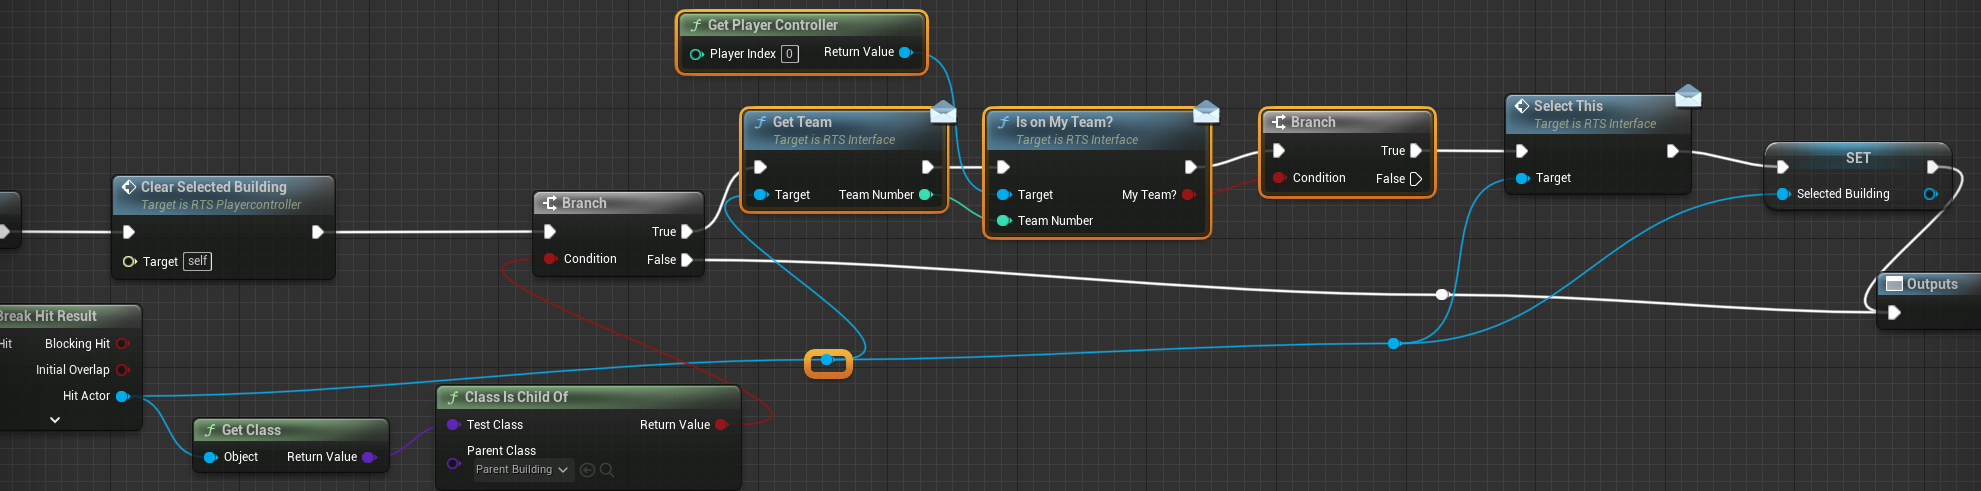The image size is (1981, 491).
Task: Click Select This node's Target pin
Action: pos(1522,178)
